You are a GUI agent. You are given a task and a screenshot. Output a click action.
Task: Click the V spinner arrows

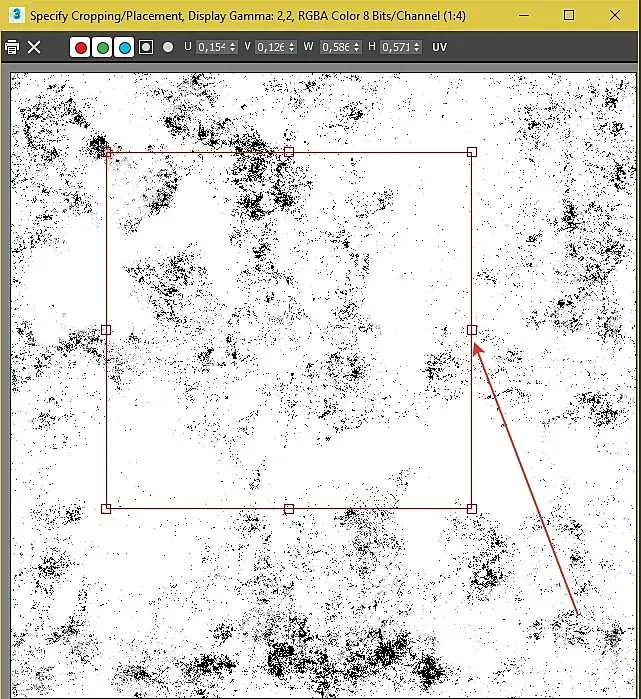click(292, 47)
